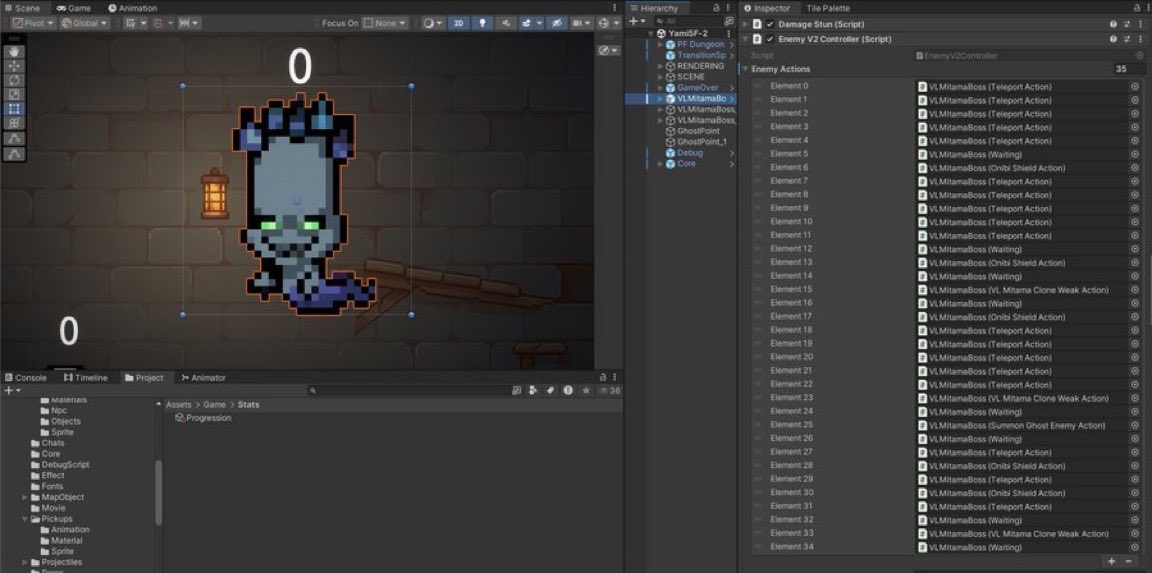Select the Rotate tool in Scene
Viewport: 1152px width, 573px height.
(14, 80)
